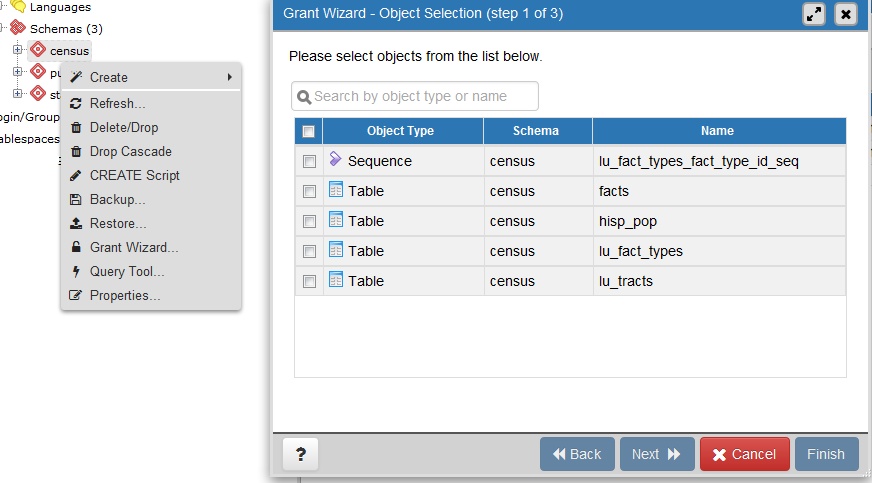Check the hisp_pop table checkbox
872x483 pixels.
click(x=310, y=221)
